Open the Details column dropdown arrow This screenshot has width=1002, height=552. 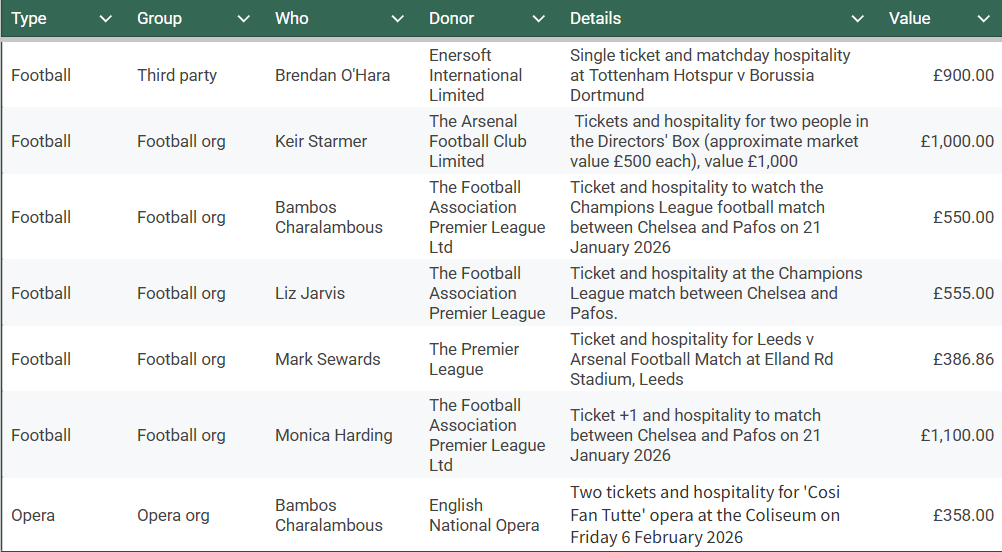click(x=857, y=19)
